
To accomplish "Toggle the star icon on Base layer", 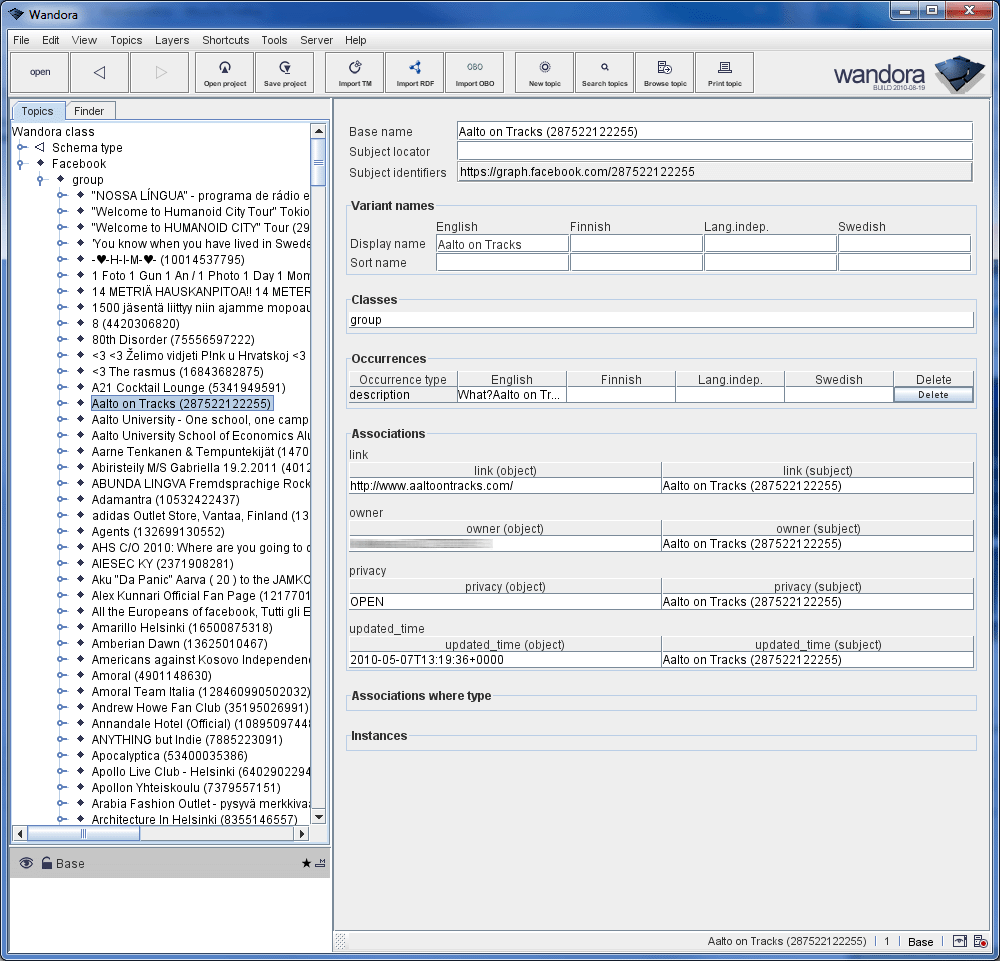I will (306, 863).
